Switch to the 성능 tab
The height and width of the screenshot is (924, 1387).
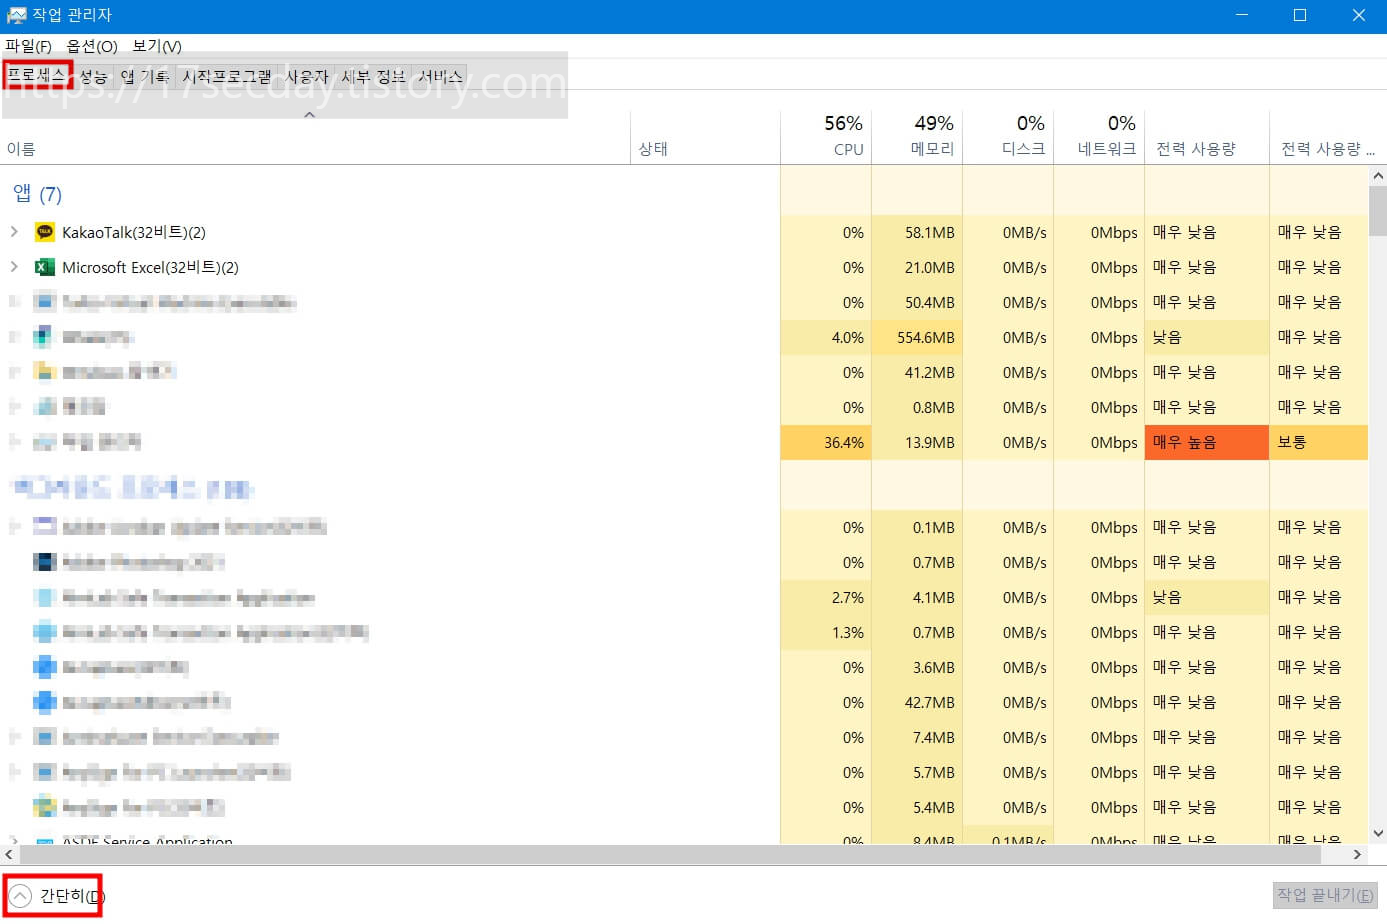93,76
